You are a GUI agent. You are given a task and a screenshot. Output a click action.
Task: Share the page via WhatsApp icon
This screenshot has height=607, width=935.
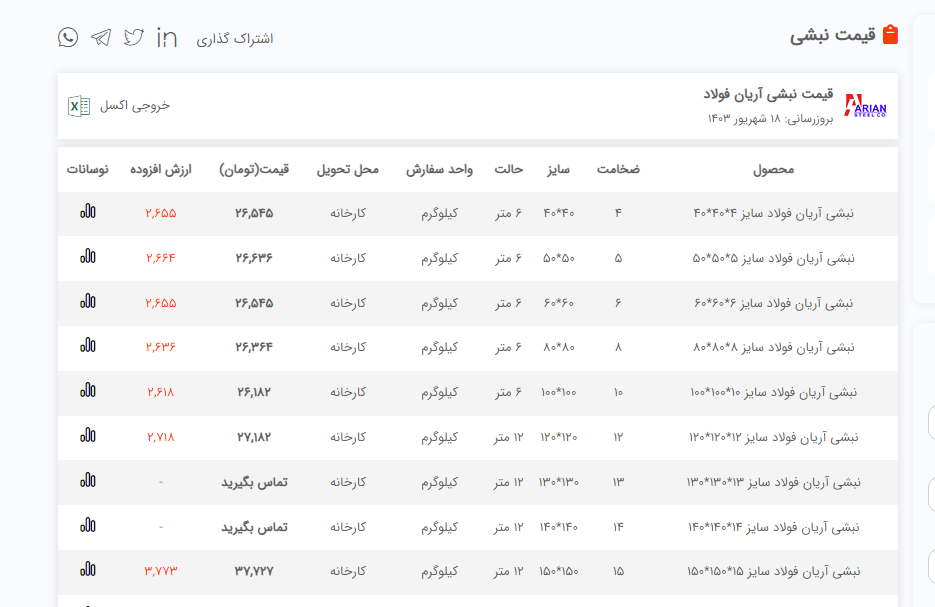point(68,38)
